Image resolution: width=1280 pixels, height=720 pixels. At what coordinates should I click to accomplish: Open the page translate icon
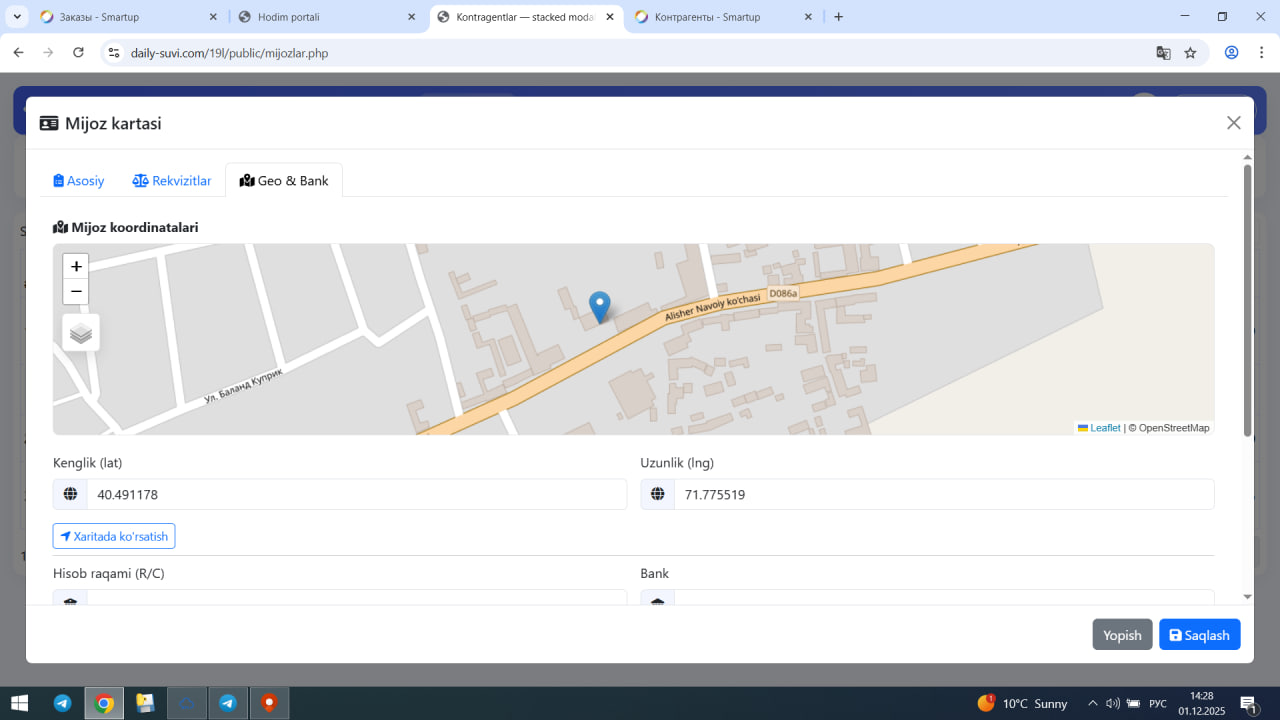coord(1163,53)
